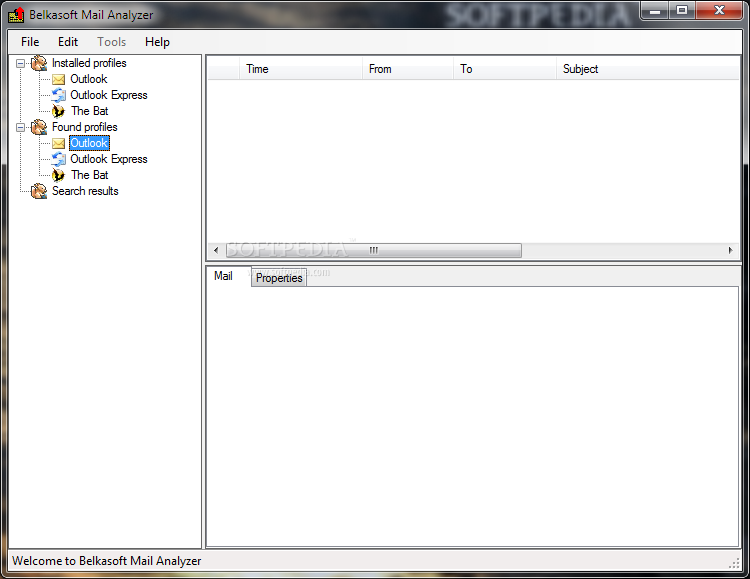The width and height of the screenshot is (750, 579).
Task: Select Outlook Express under Installed profiles
Action: (109, 95)
